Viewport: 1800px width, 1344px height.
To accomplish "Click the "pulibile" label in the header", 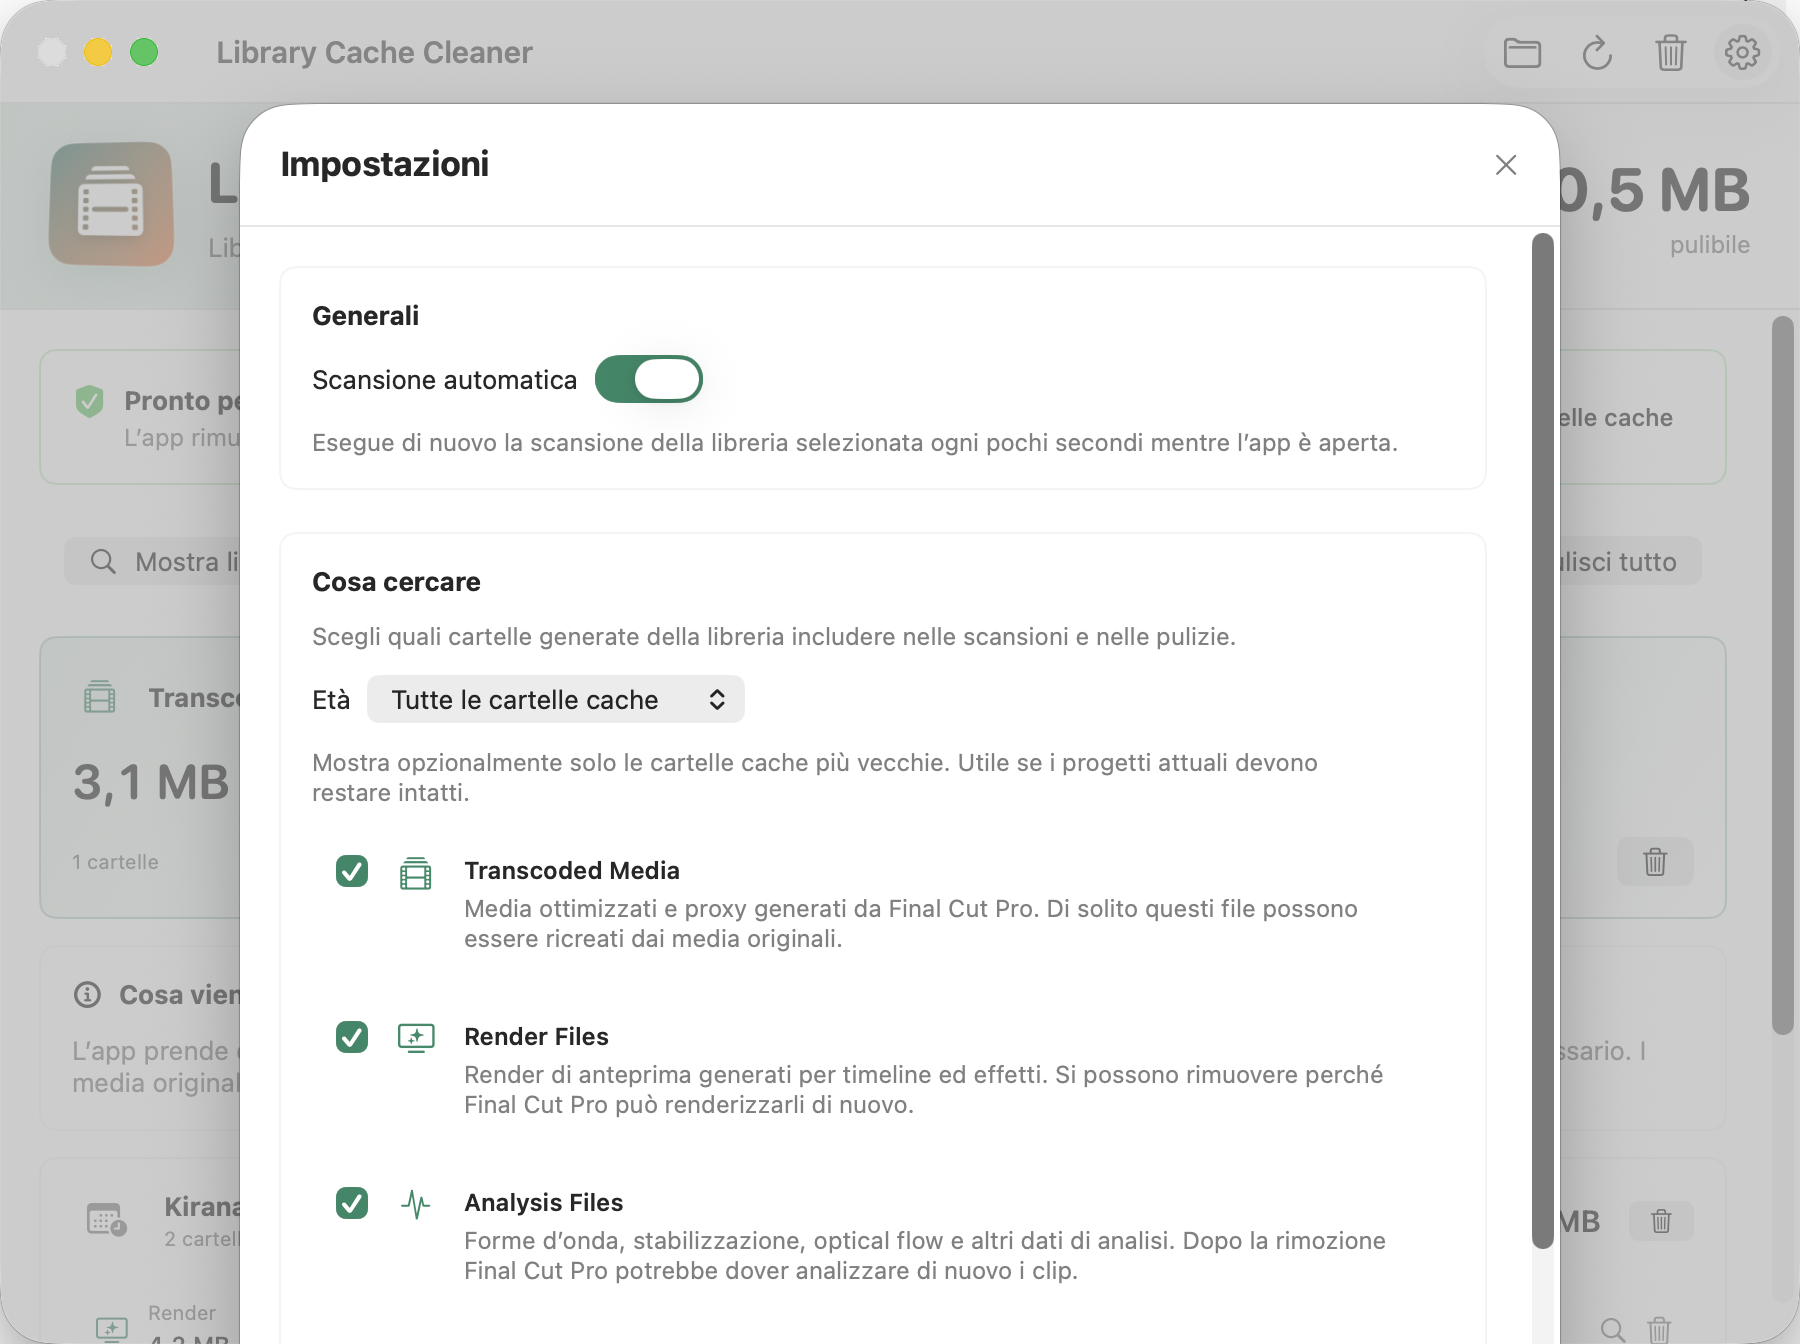I will [x=1710, y=245].
